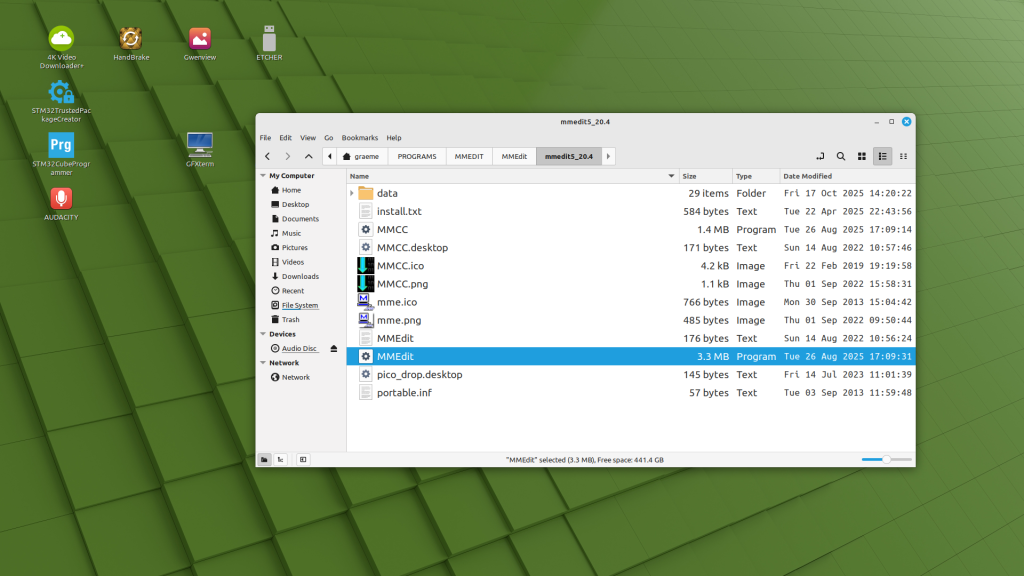
Task: Click the search magnifier icon in toolbar
Action: point(840,156)
